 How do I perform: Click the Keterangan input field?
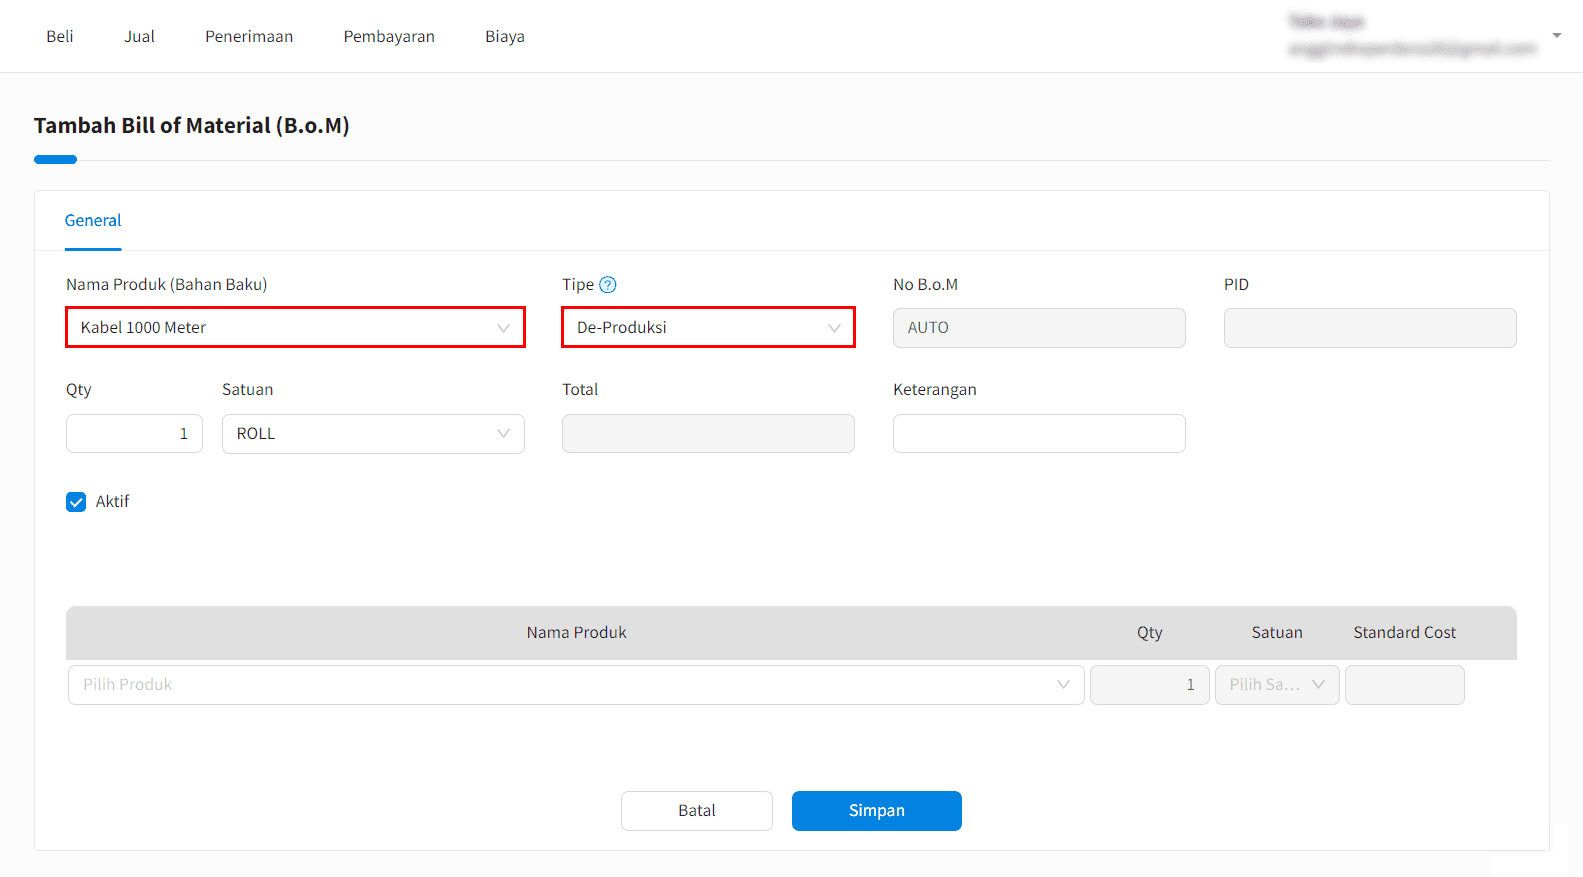1039,434
